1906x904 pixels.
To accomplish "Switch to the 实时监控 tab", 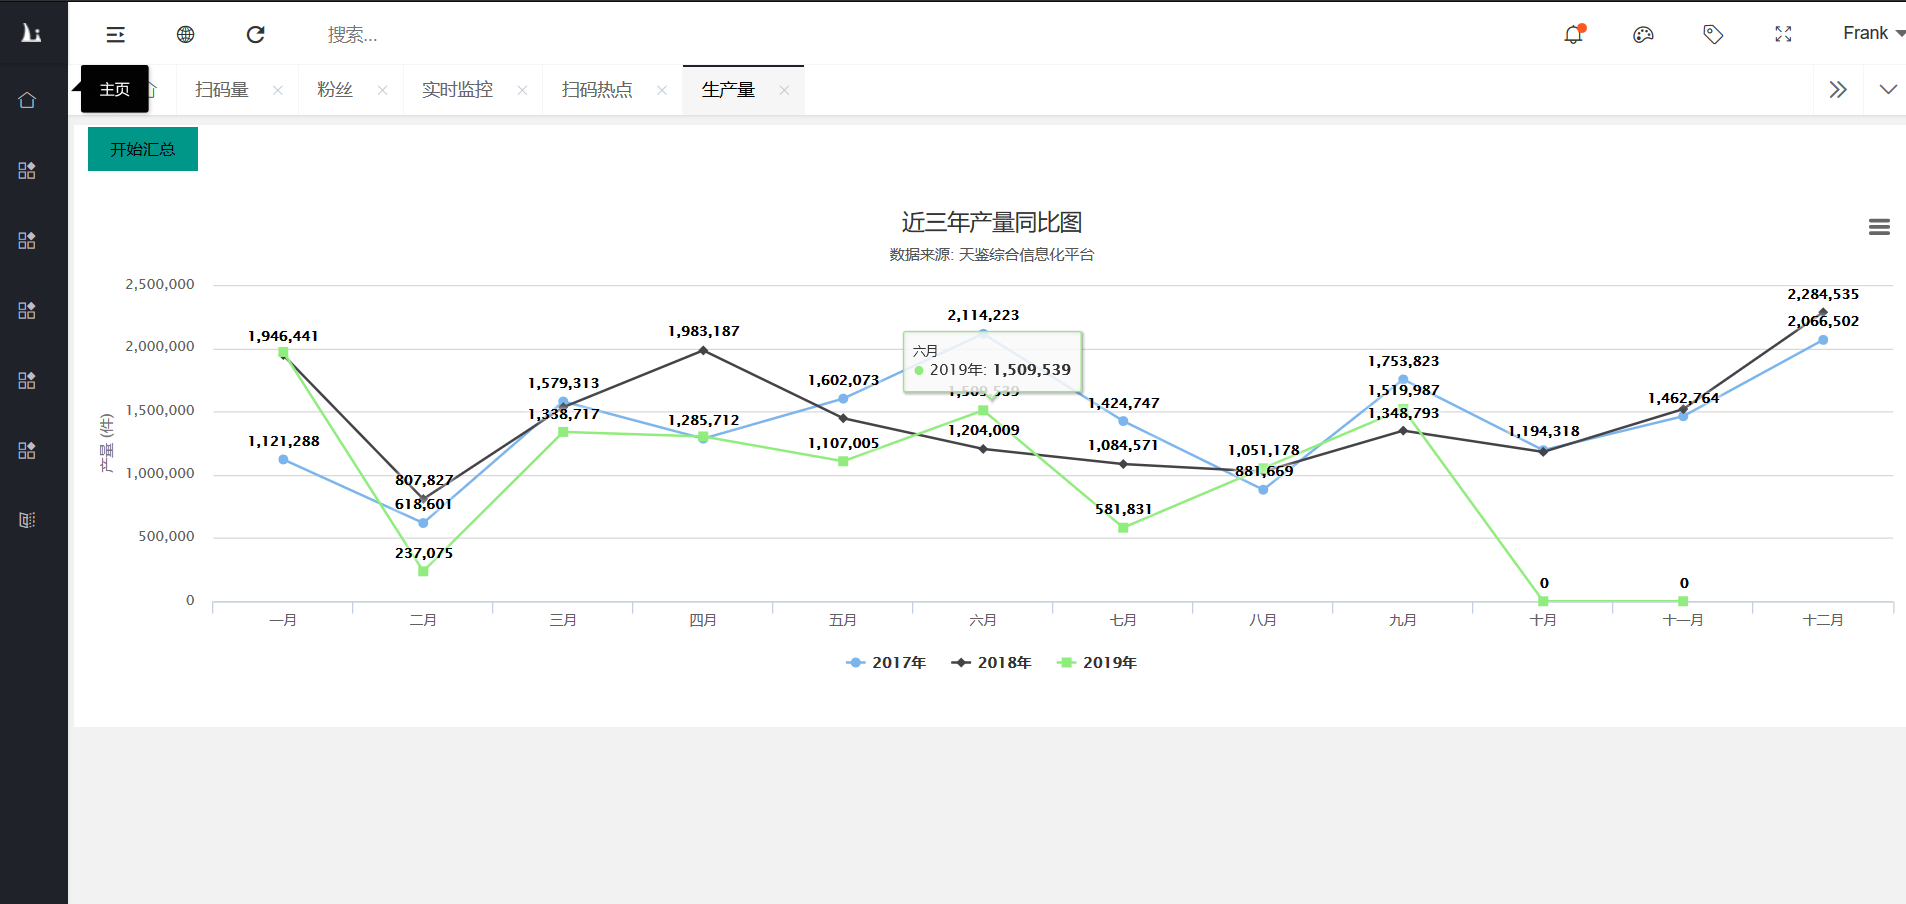I will tap(457, 90).
